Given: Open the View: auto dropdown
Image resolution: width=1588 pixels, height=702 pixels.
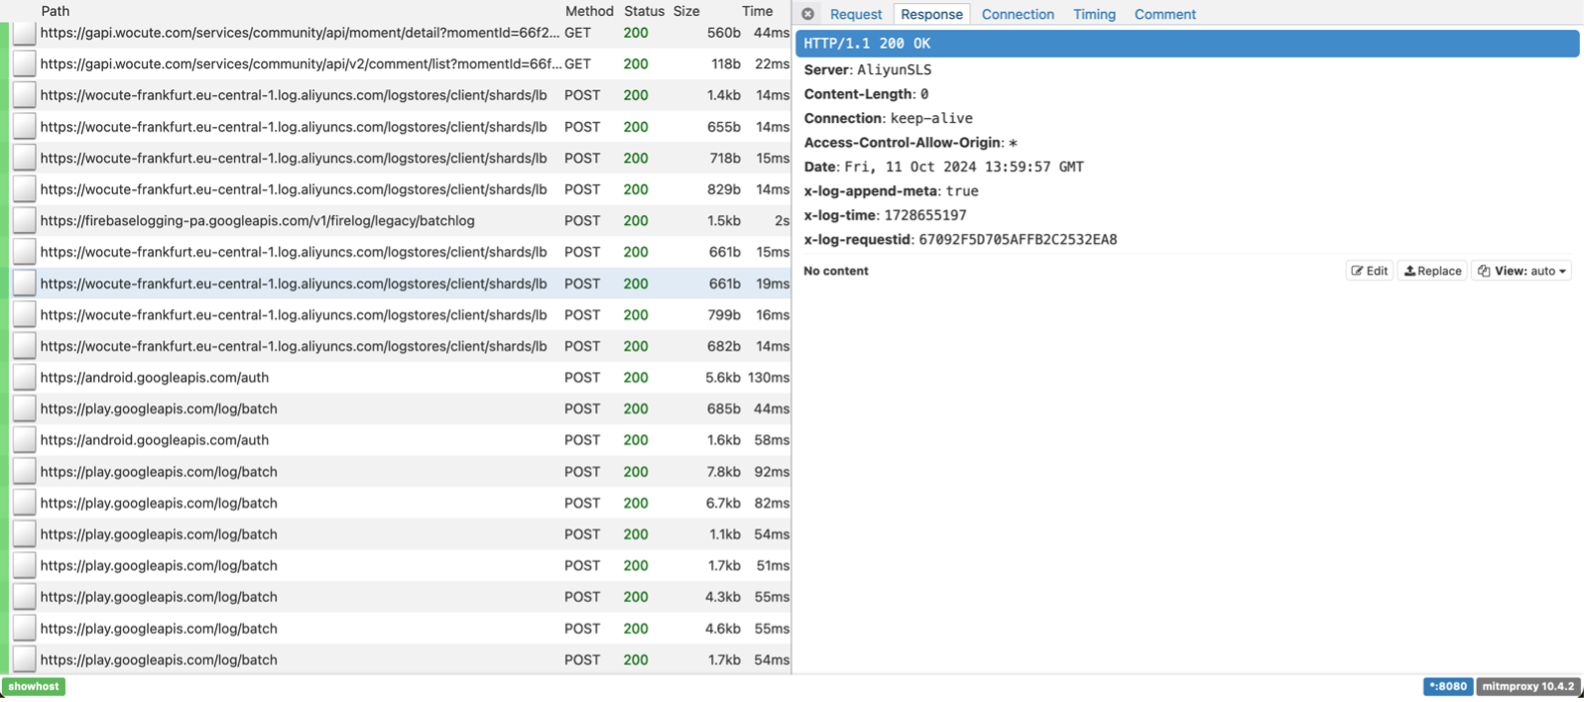Looking at the screenshot, I should point(1521,271).
